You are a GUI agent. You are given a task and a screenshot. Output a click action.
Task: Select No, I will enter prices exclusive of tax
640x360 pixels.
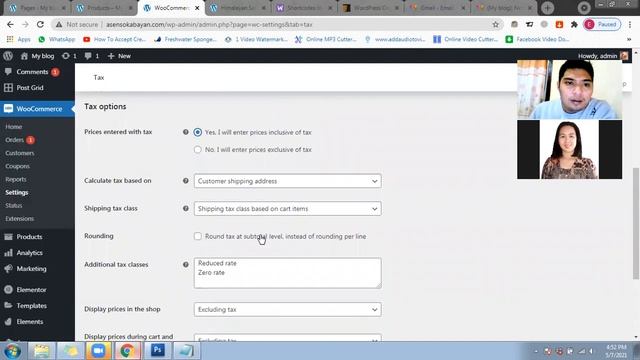click(198, 150)
